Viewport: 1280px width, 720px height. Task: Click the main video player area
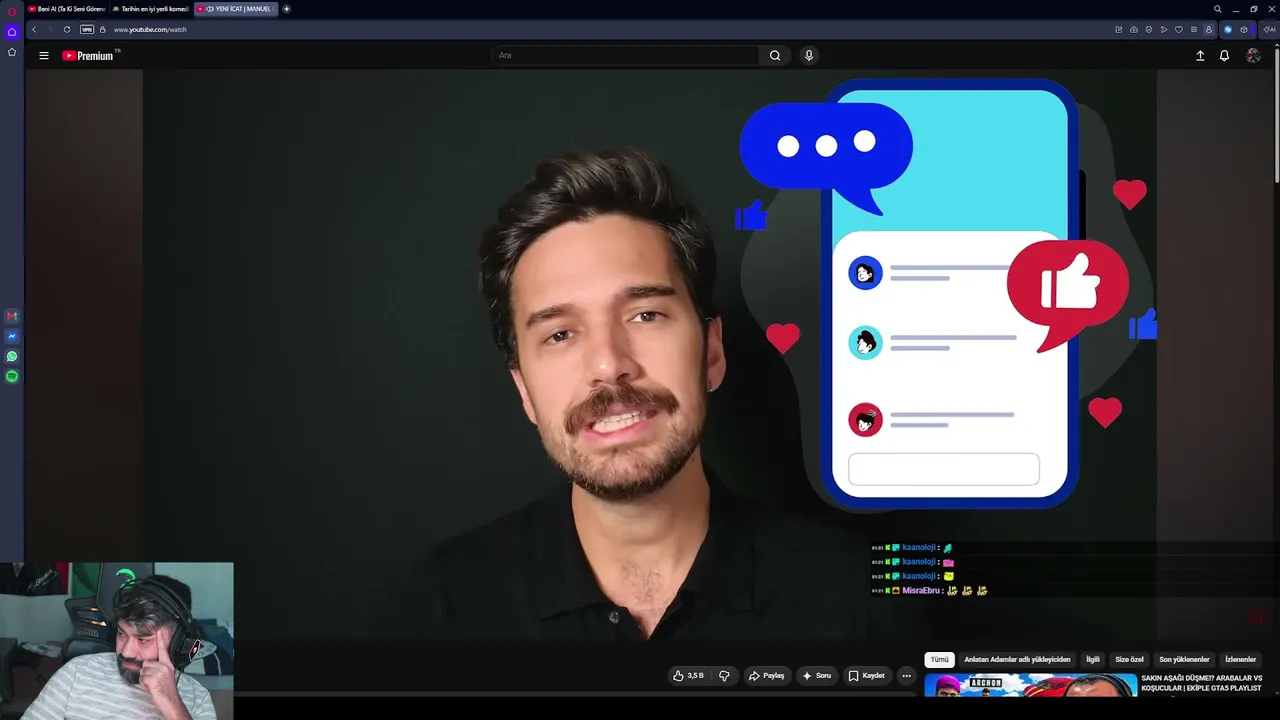(x=650, y=355)
